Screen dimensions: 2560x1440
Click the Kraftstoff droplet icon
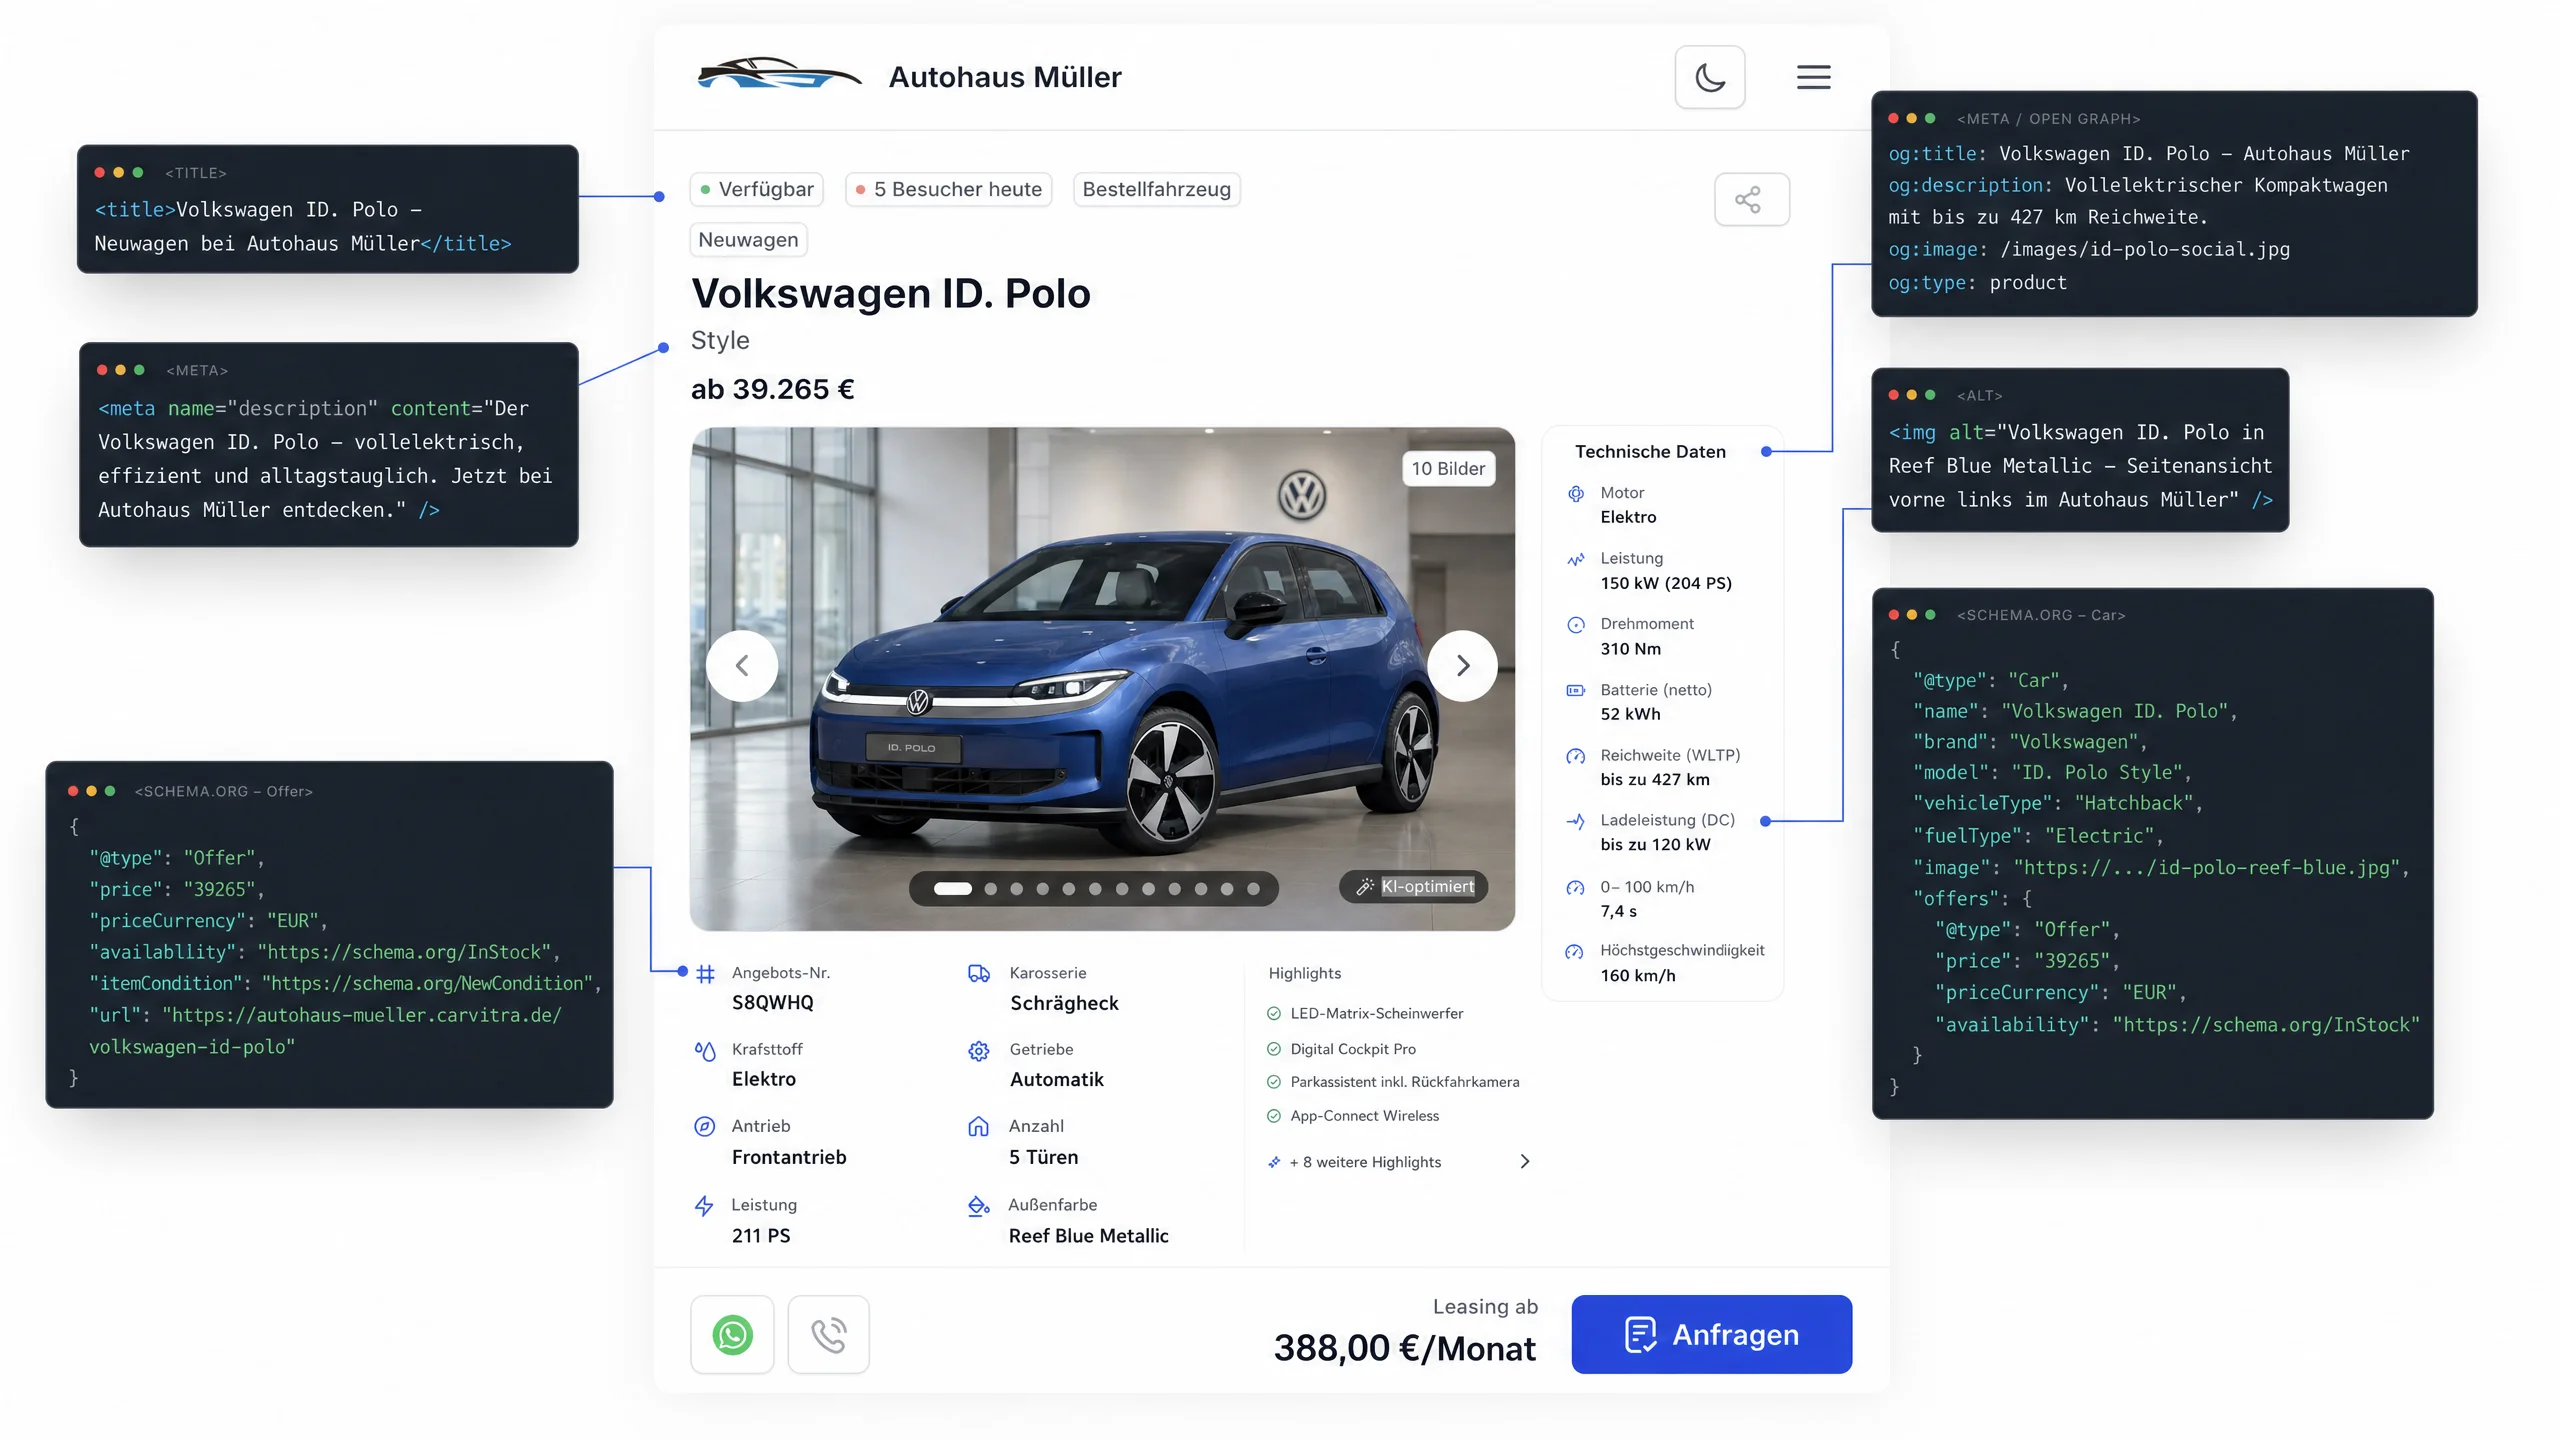pyautogui.click(x=705, y=1051)
